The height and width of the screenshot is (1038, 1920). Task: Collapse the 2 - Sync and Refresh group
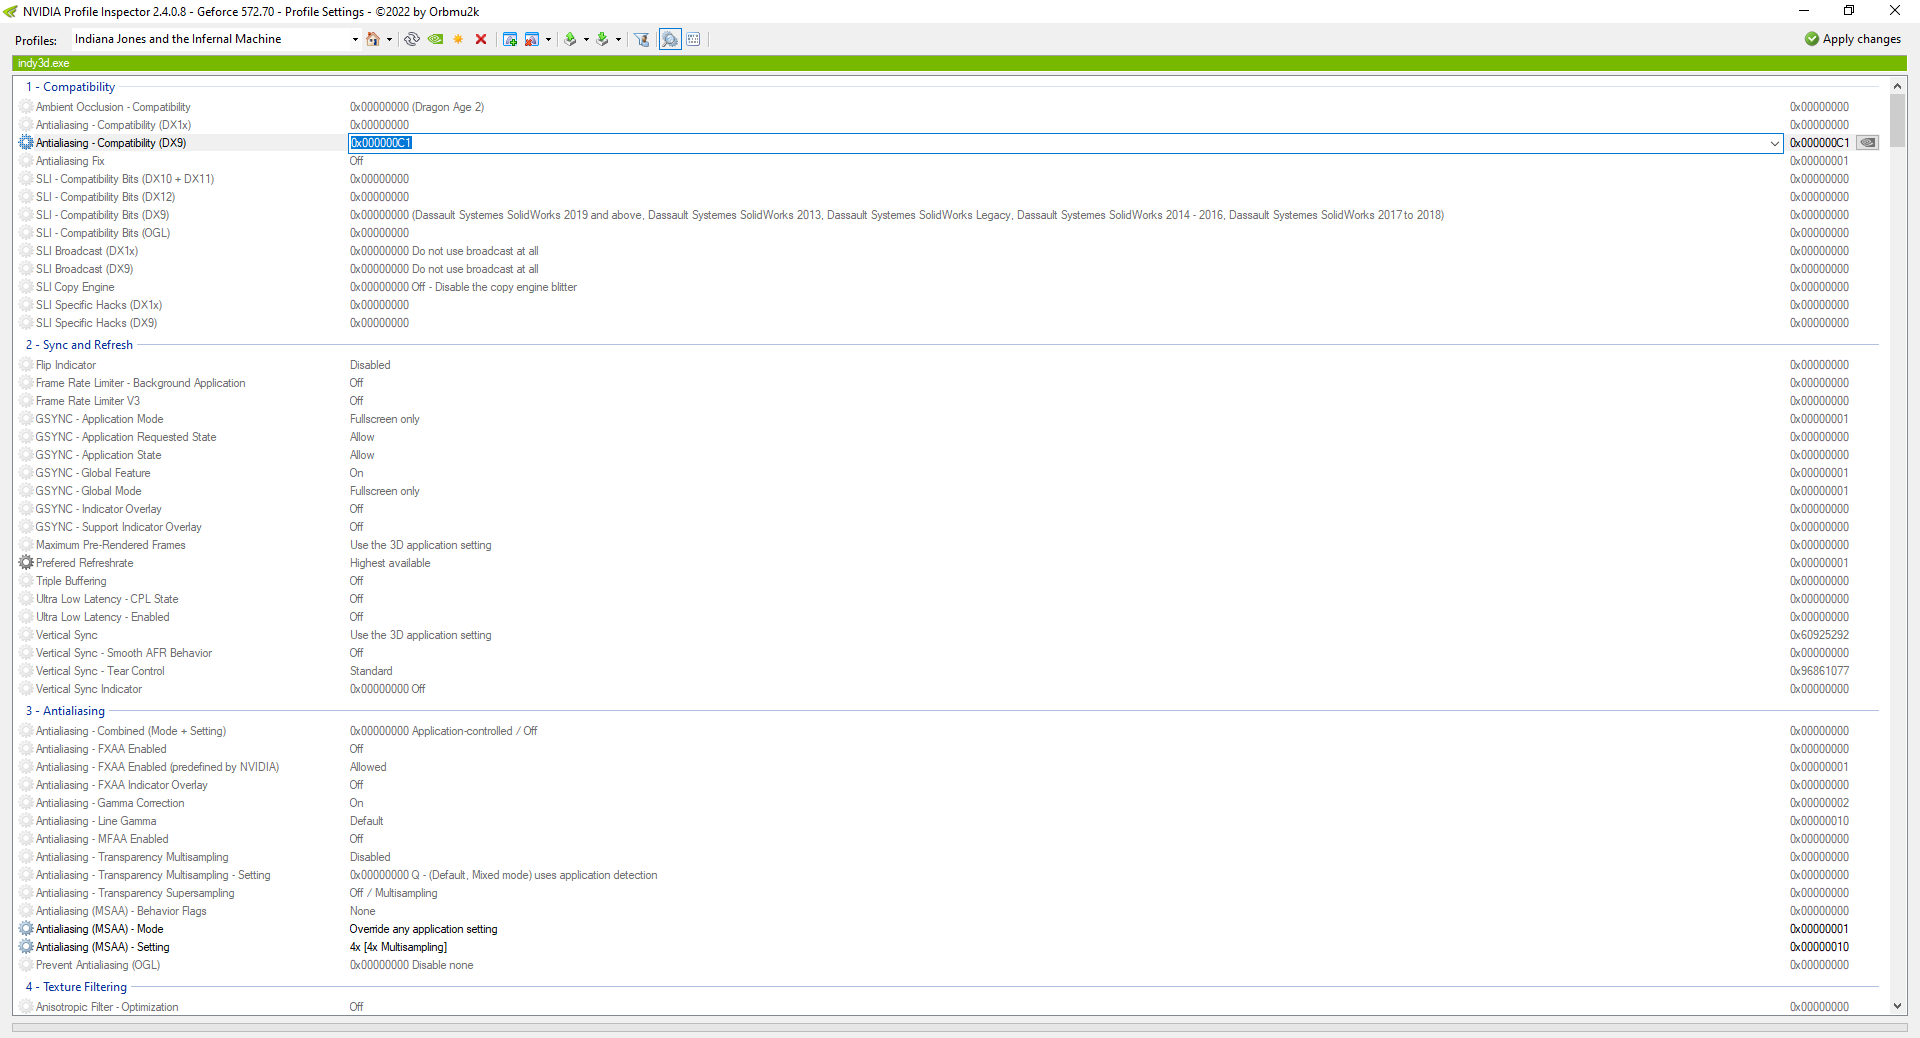tap(79, 345)
